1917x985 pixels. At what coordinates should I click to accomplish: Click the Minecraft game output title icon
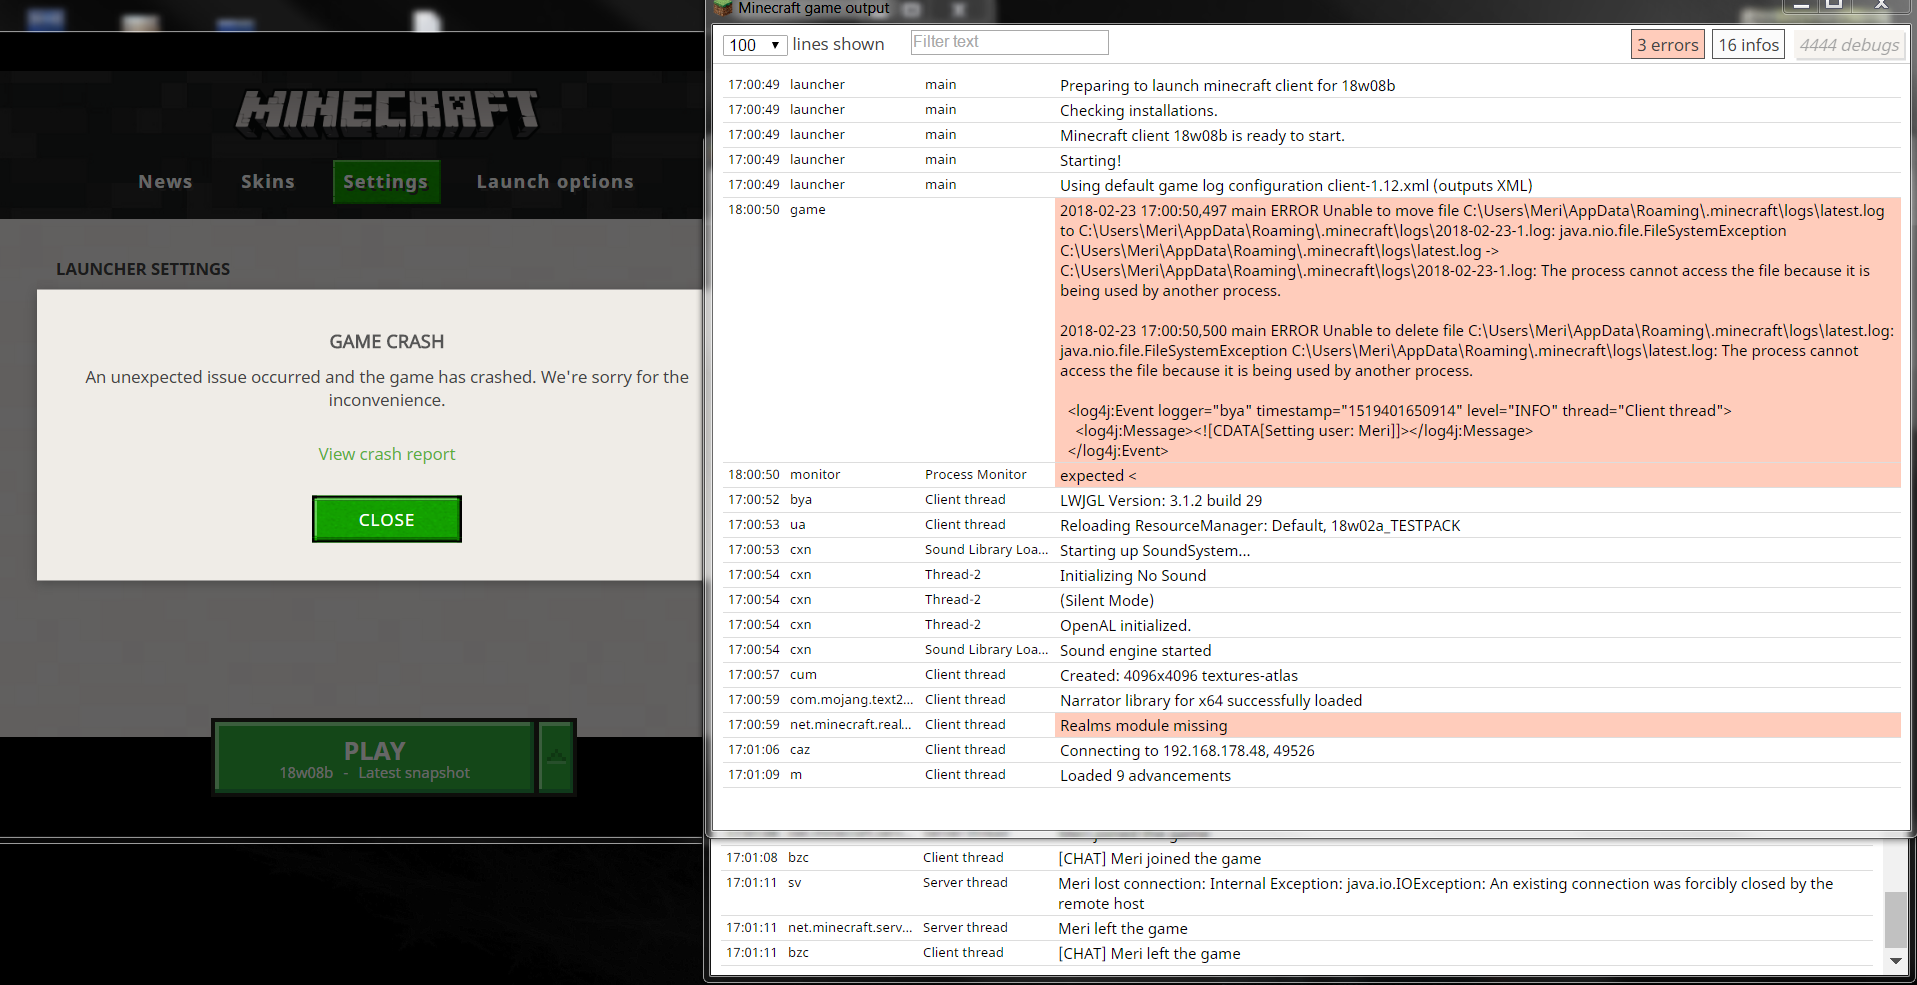click(723, 9)
